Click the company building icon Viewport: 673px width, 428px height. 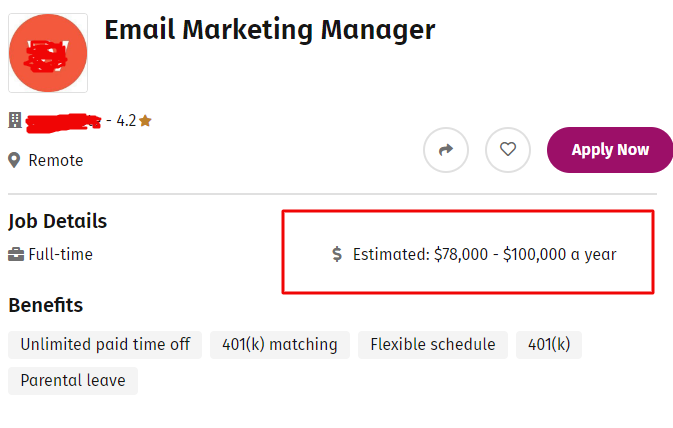coord(15,121)
